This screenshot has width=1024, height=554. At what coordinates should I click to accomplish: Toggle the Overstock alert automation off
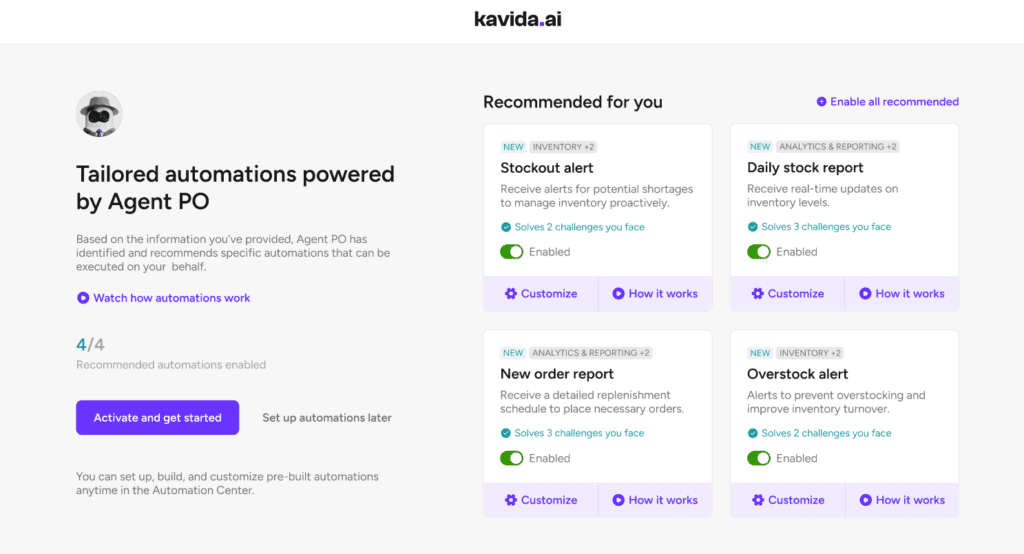click(759, 458)
